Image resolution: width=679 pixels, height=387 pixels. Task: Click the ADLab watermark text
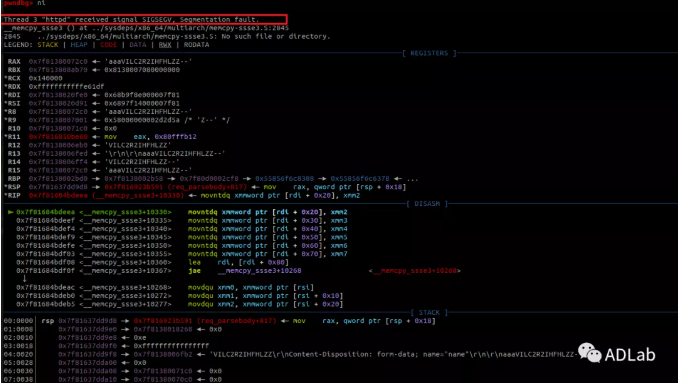630,355
